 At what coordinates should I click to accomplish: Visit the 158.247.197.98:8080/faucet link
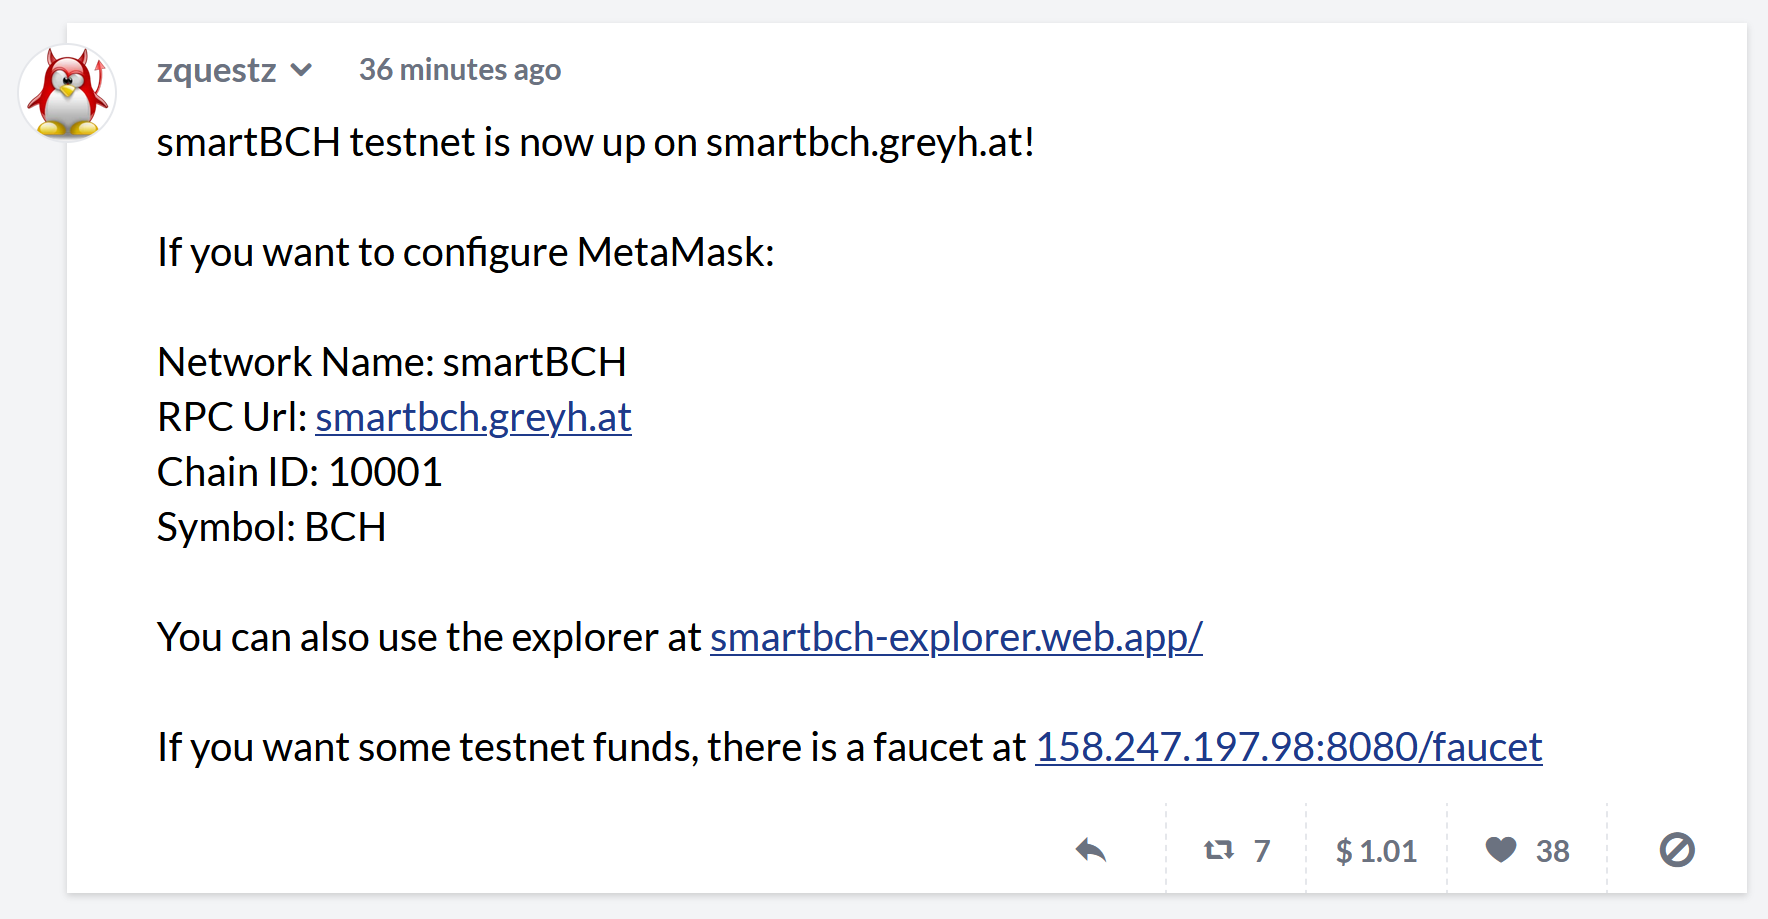pos(1289,747)
